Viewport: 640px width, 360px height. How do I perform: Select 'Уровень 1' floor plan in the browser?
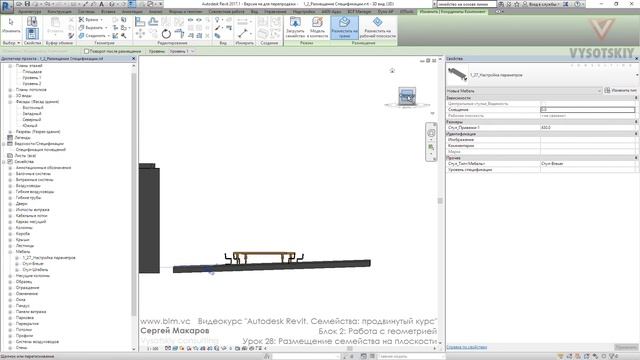click(32, 78)
